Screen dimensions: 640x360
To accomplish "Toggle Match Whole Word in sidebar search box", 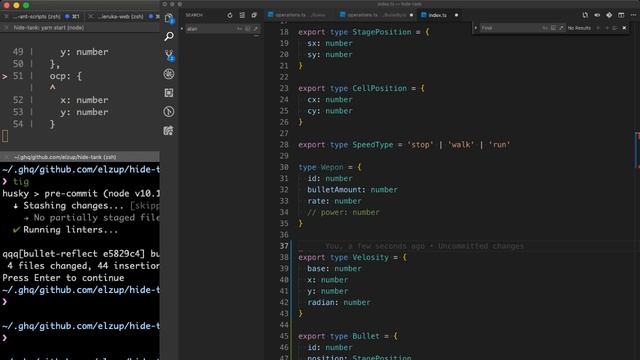I will tap(247, 29).
